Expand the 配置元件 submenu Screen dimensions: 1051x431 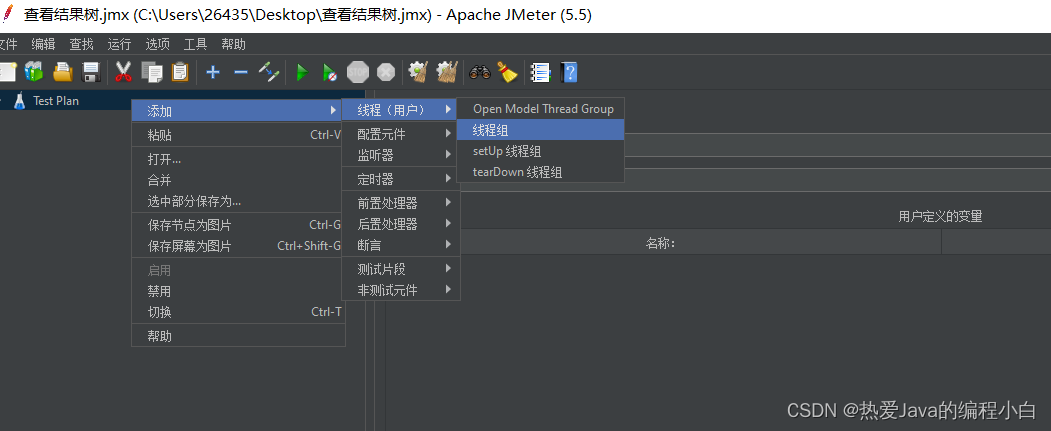click(401, 134)
